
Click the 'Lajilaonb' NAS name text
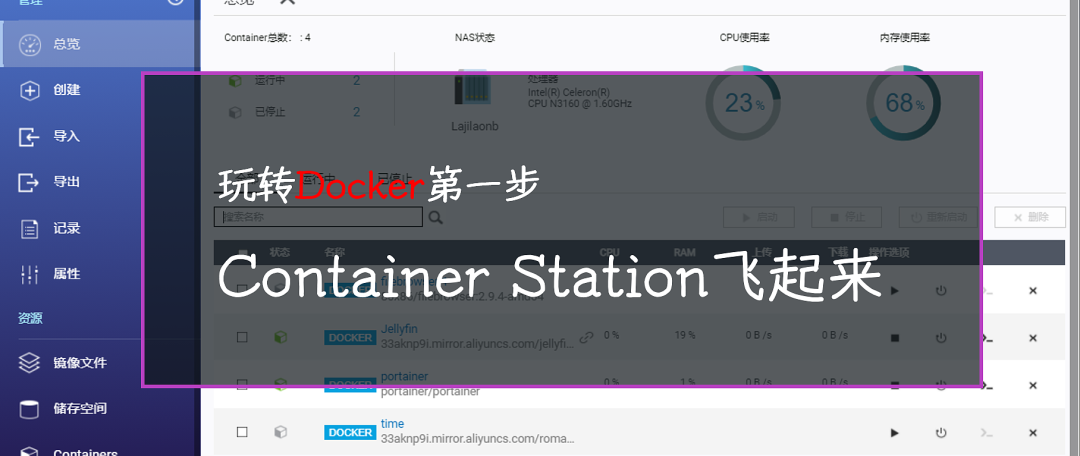pyautogui.click(x=475, y=127)
